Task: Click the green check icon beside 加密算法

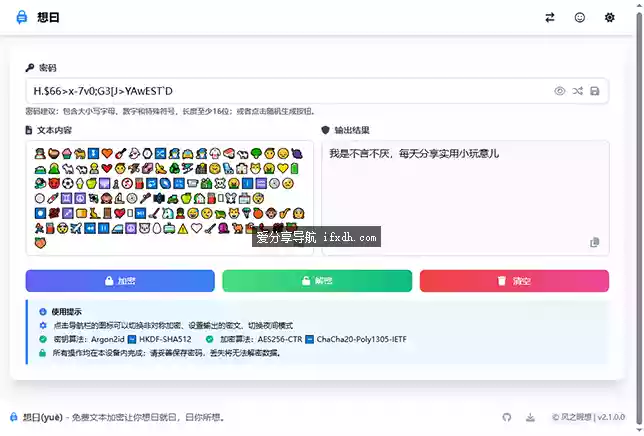Action: [x=209, y=339]
